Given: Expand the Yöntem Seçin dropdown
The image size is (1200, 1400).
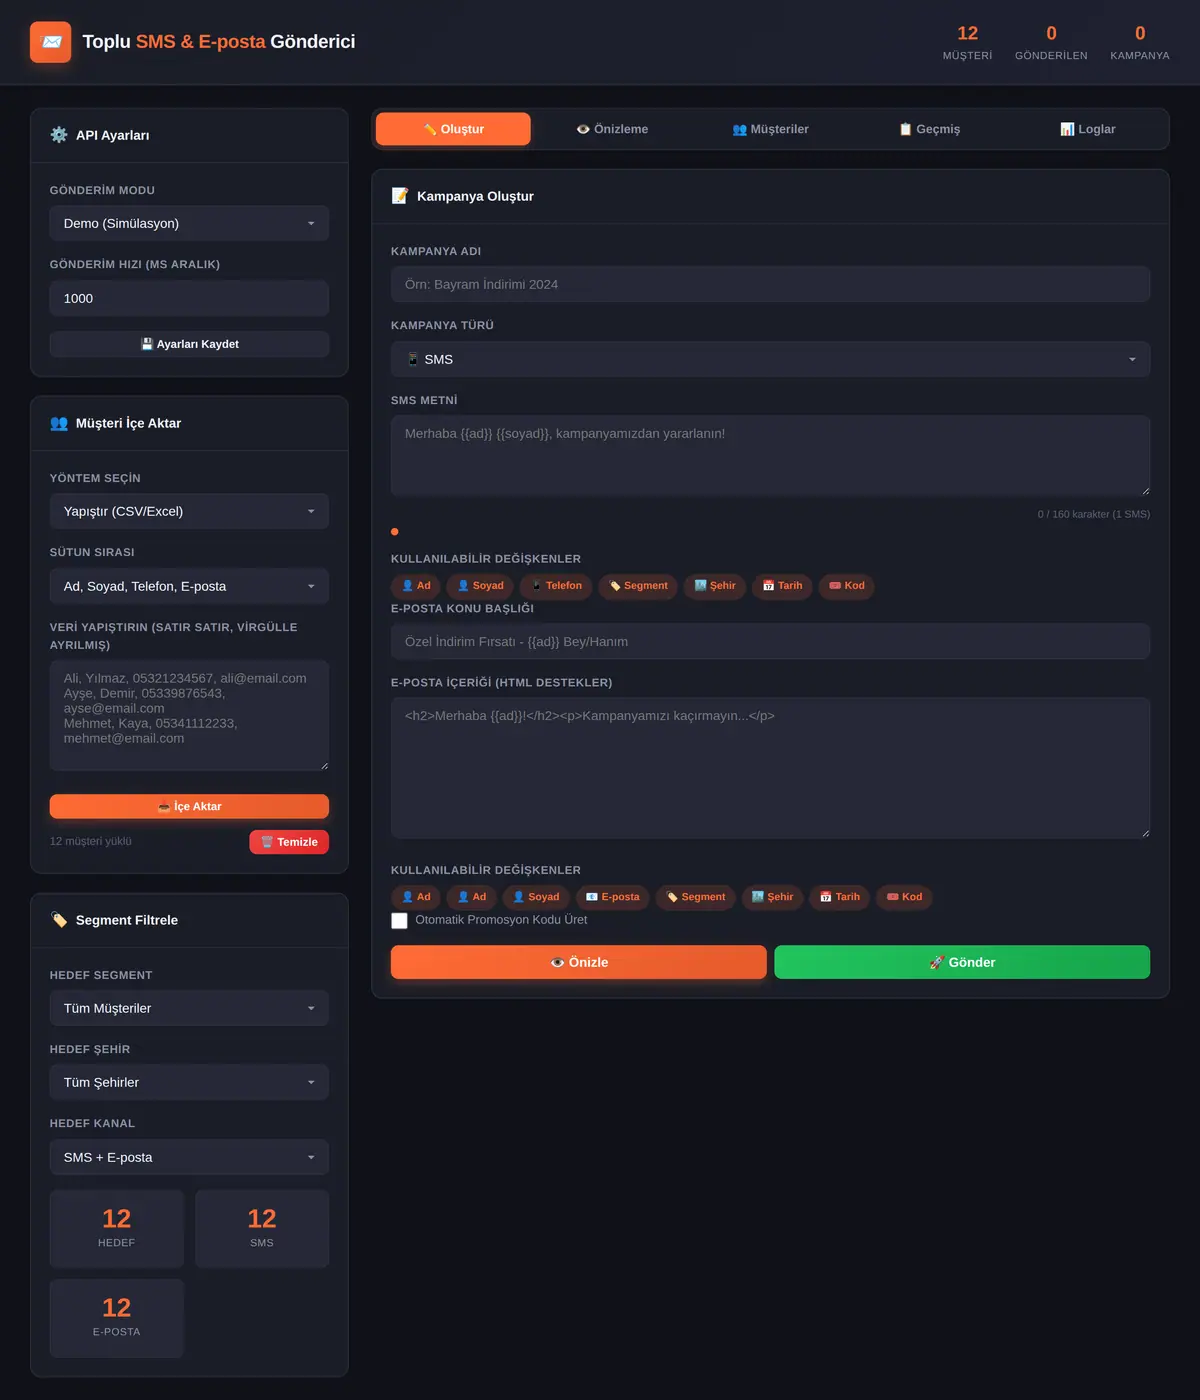Looking at the screenshot, I should pyautogui.click(x=189, y=511).
